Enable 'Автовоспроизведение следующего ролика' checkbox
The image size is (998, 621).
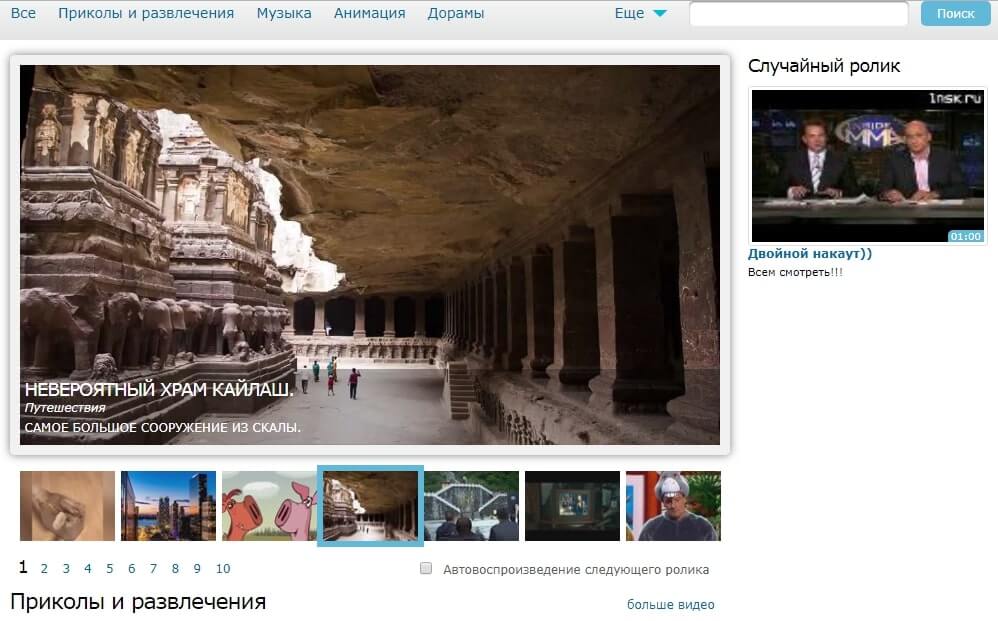pos(426,569)
